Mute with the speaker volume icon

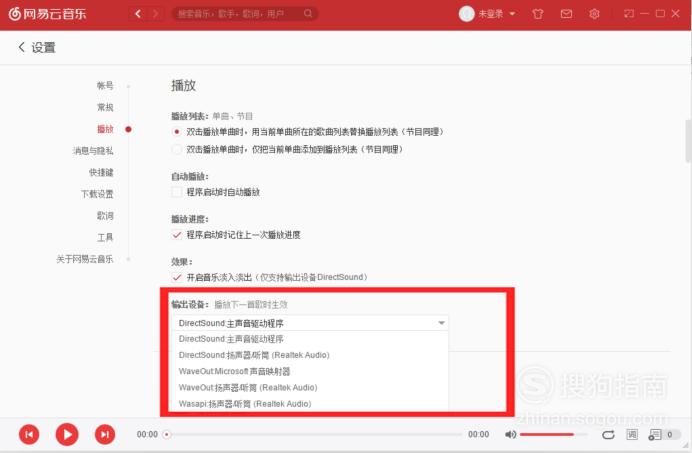[x=510, y=434]
